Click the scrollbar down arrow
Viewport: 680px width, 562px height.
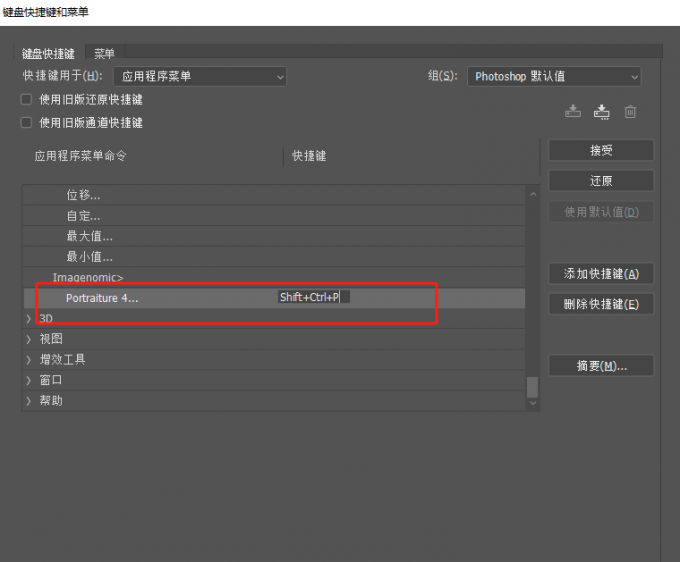[533, 403]
